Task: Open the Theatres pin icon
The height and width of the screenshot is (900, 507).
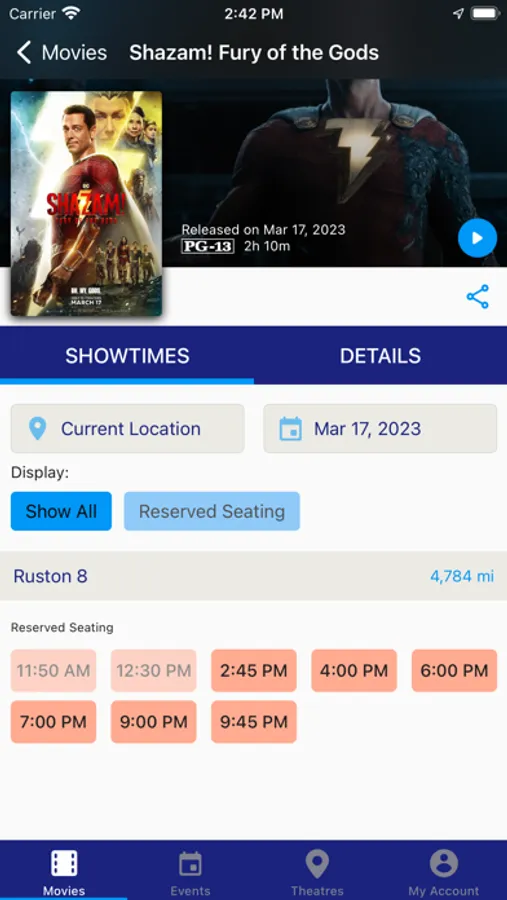Action: click(317, 864)
